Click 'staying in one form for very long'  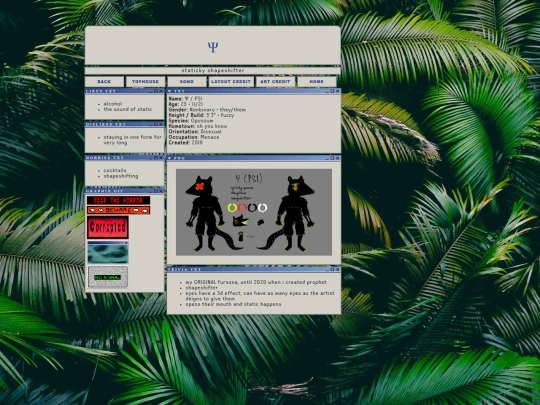coord(133,139)
